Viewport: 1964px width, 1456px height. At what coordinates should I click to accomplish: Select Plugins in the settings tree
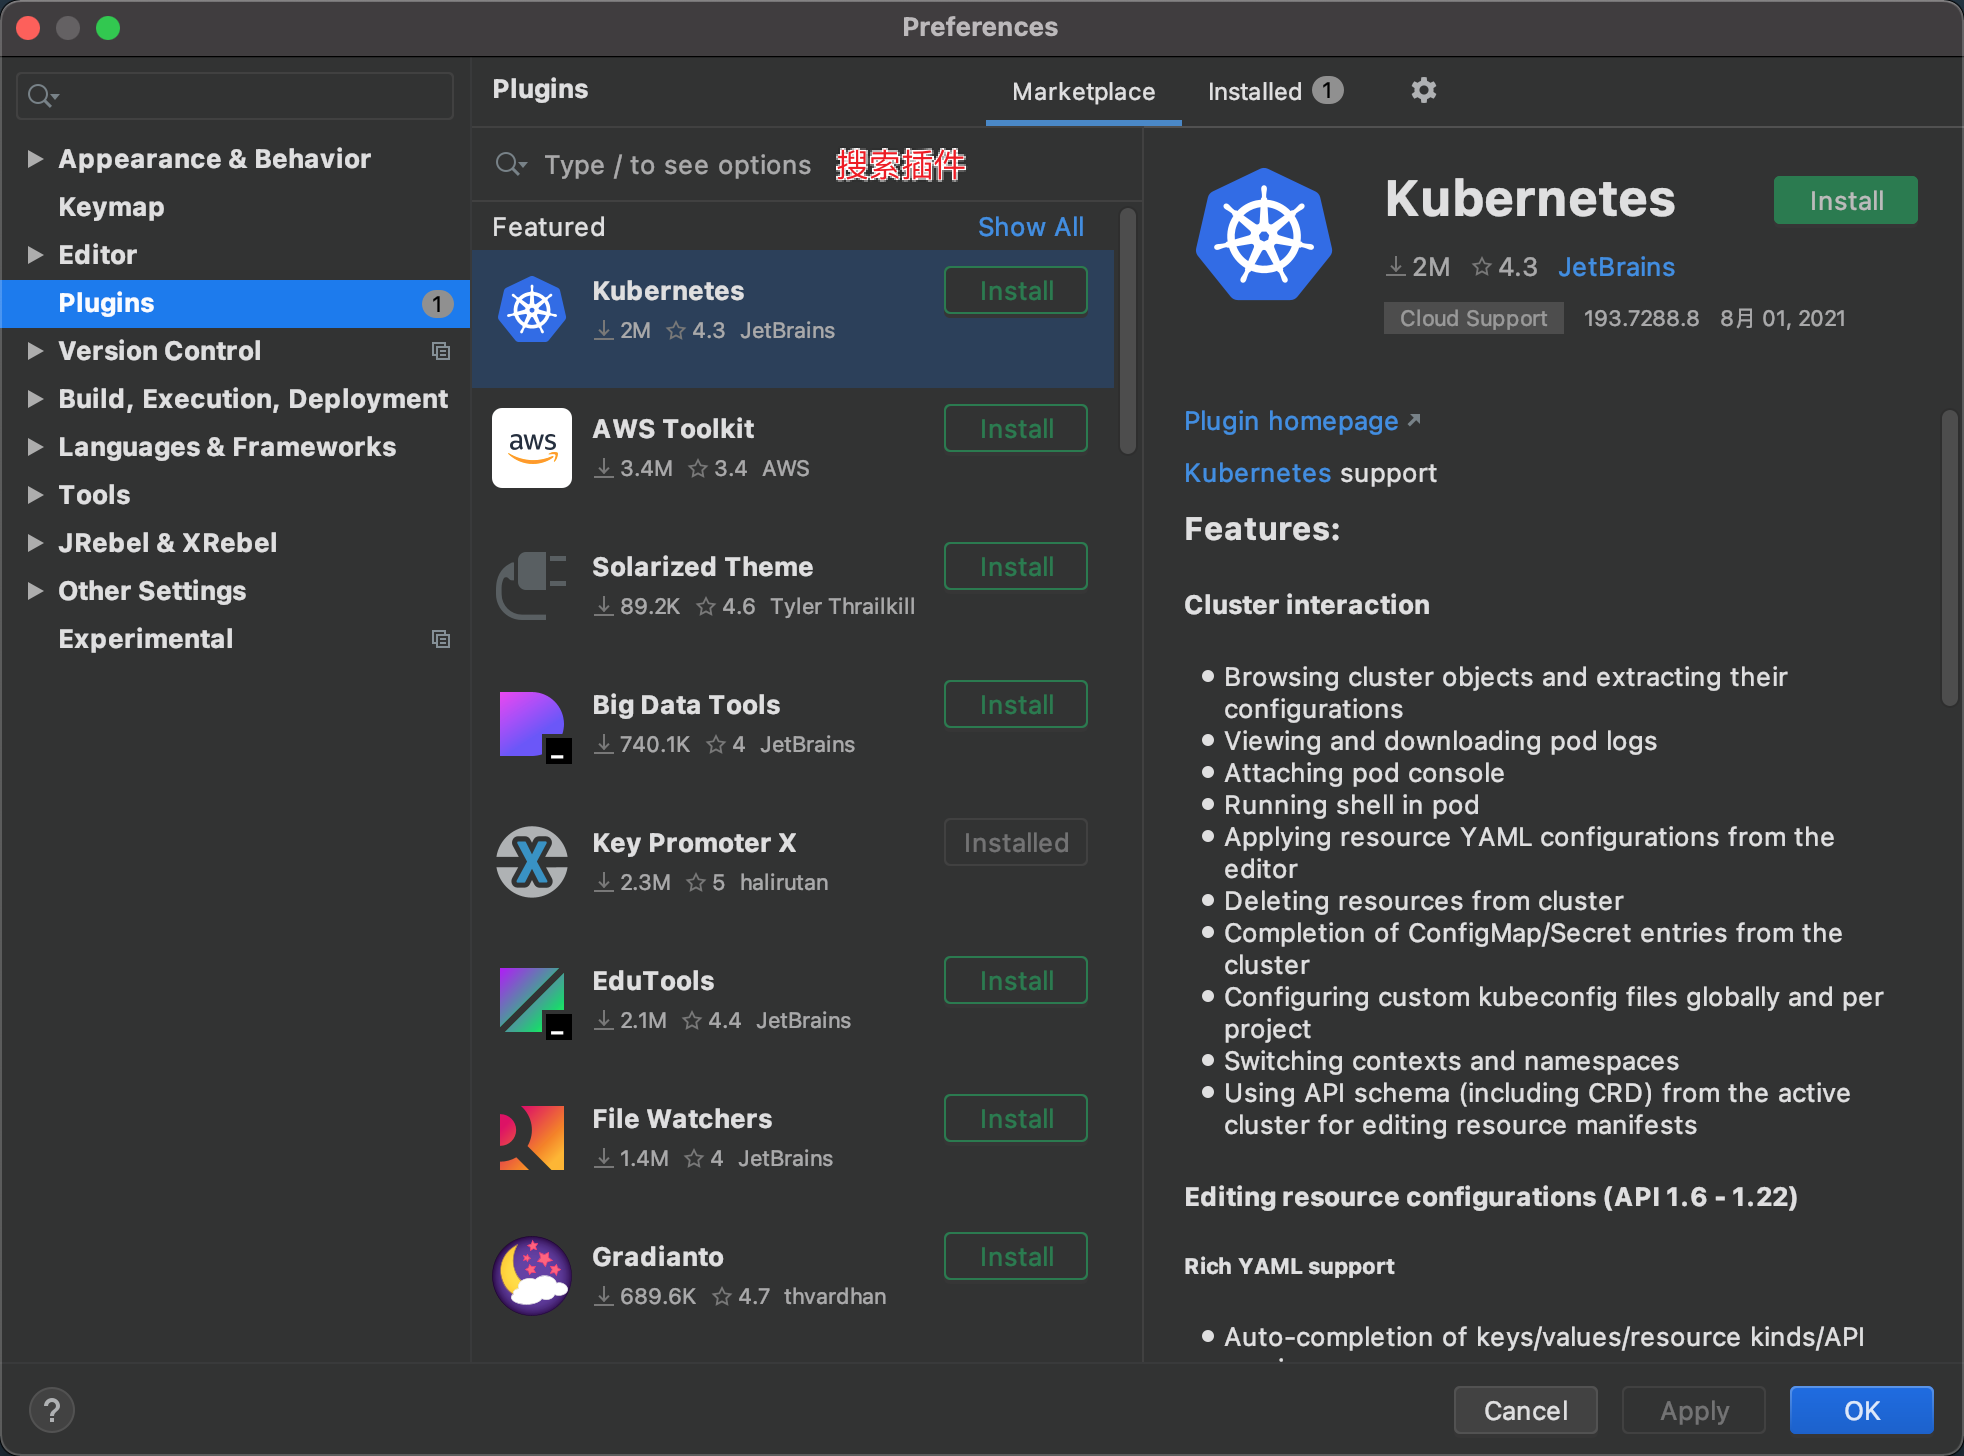click(x=236, y=303)
